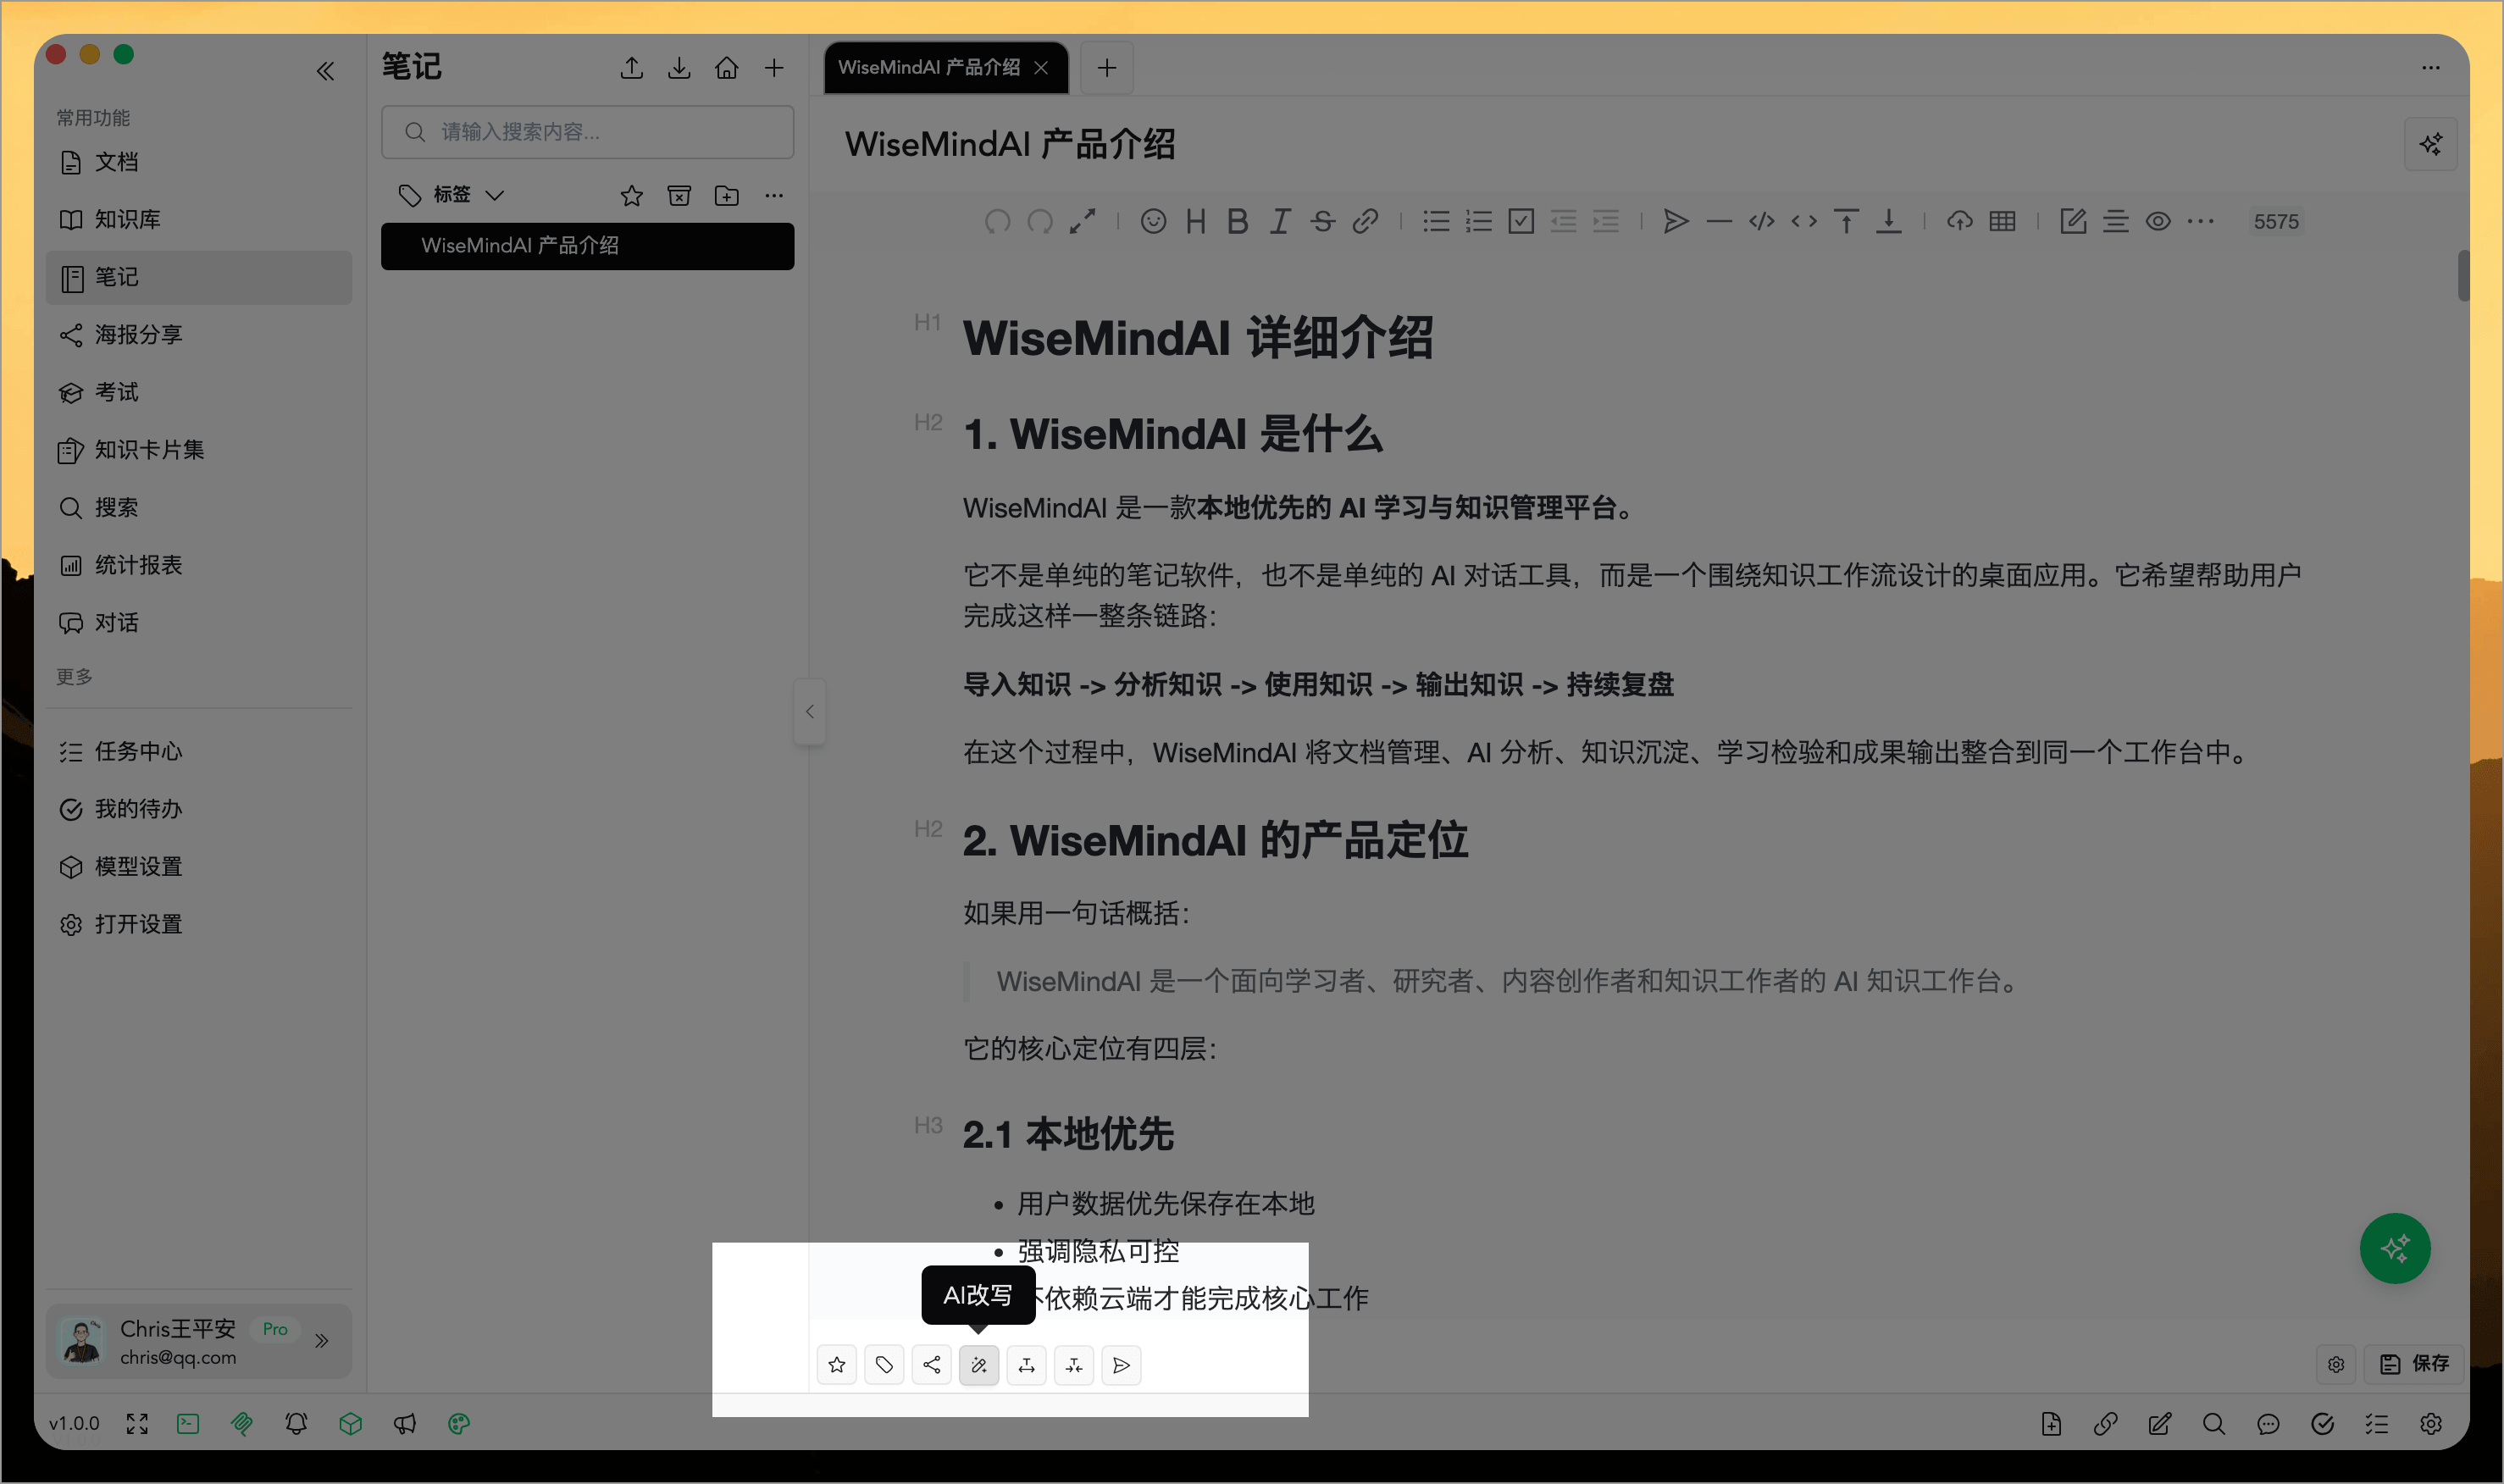Image resolution: width=2504 pixels, height=1484 pixels.
Task: Click the search input field in the notes panel
Action: [586, 131]
